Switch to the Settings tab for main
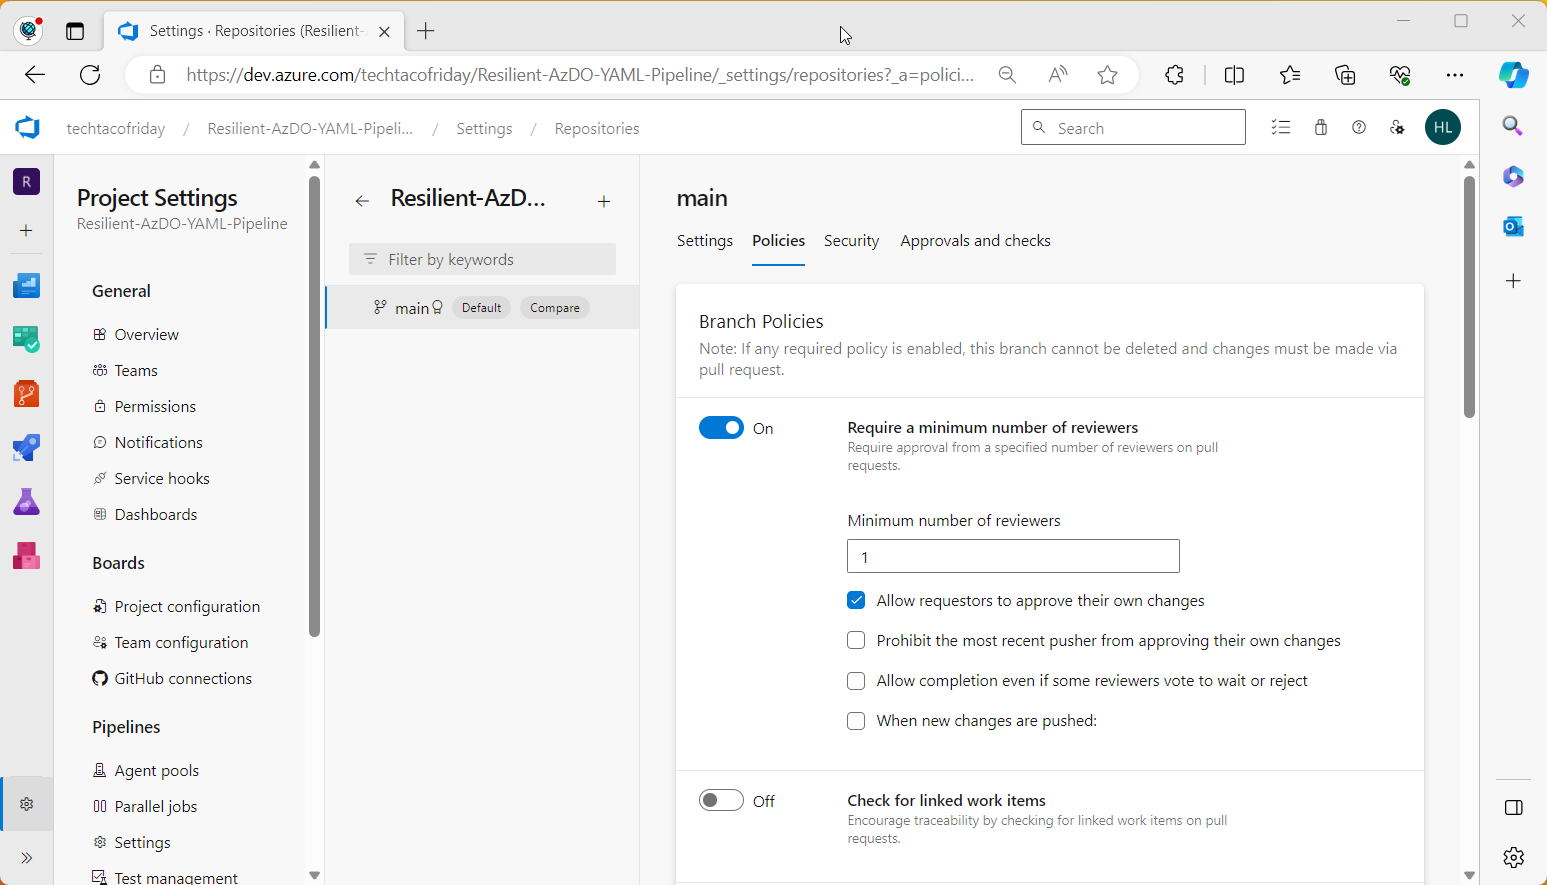Viewport: 1547px width, 885px height. 705,241
